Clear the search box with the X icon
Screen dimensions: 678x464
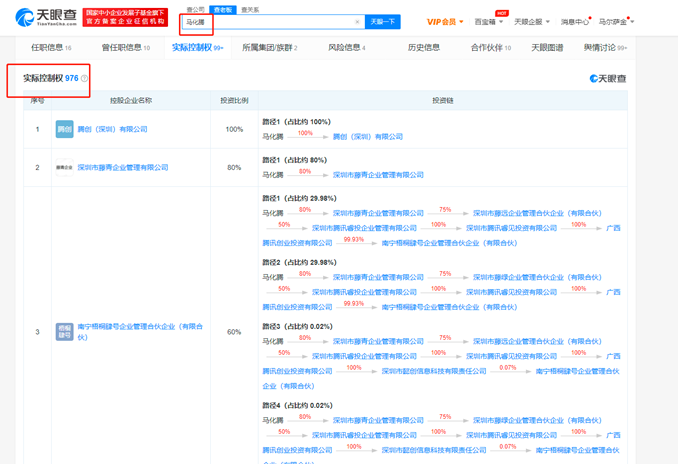[x=357, y=22]
